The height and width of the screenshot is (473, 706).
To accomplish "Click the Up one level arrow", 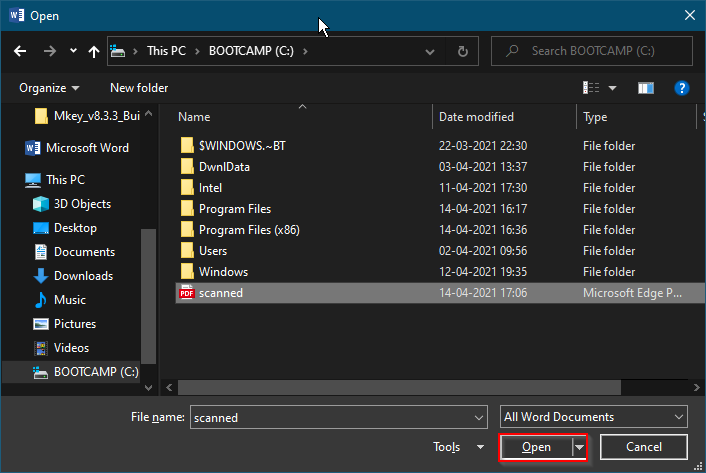I will (93, 51).
